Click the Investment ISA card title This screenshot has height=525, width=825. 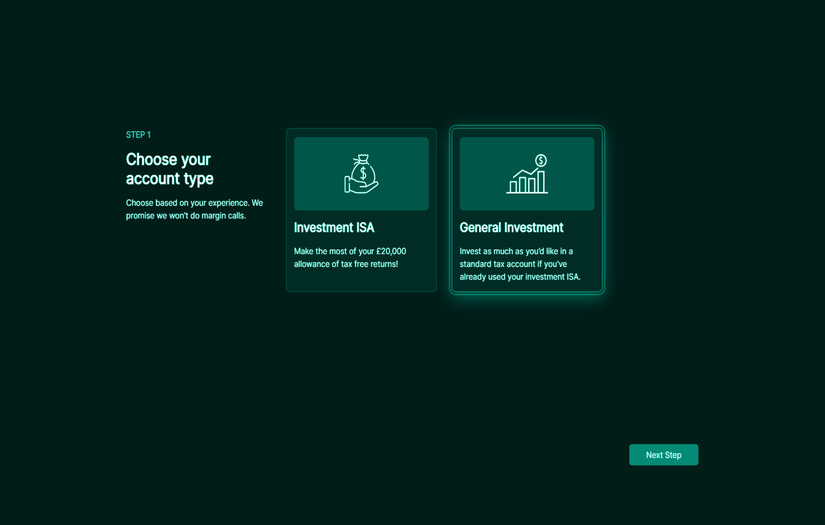[x=334, y=228]
